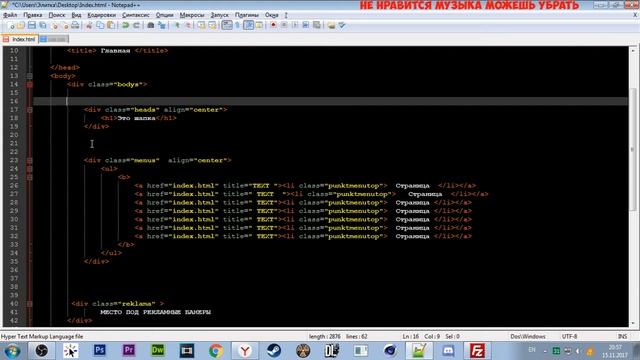Toggle synchronized horizontal scrolling icon

coord(212,25)
